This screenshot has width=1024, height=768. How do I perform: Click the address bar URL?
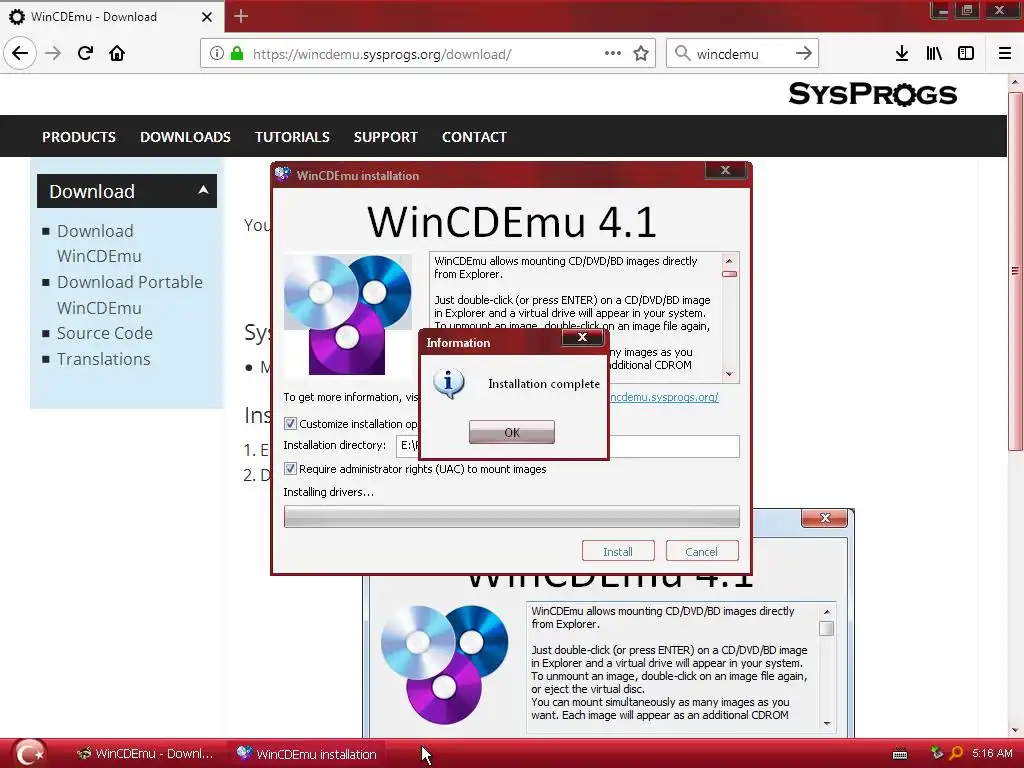[x=381, y=54]
